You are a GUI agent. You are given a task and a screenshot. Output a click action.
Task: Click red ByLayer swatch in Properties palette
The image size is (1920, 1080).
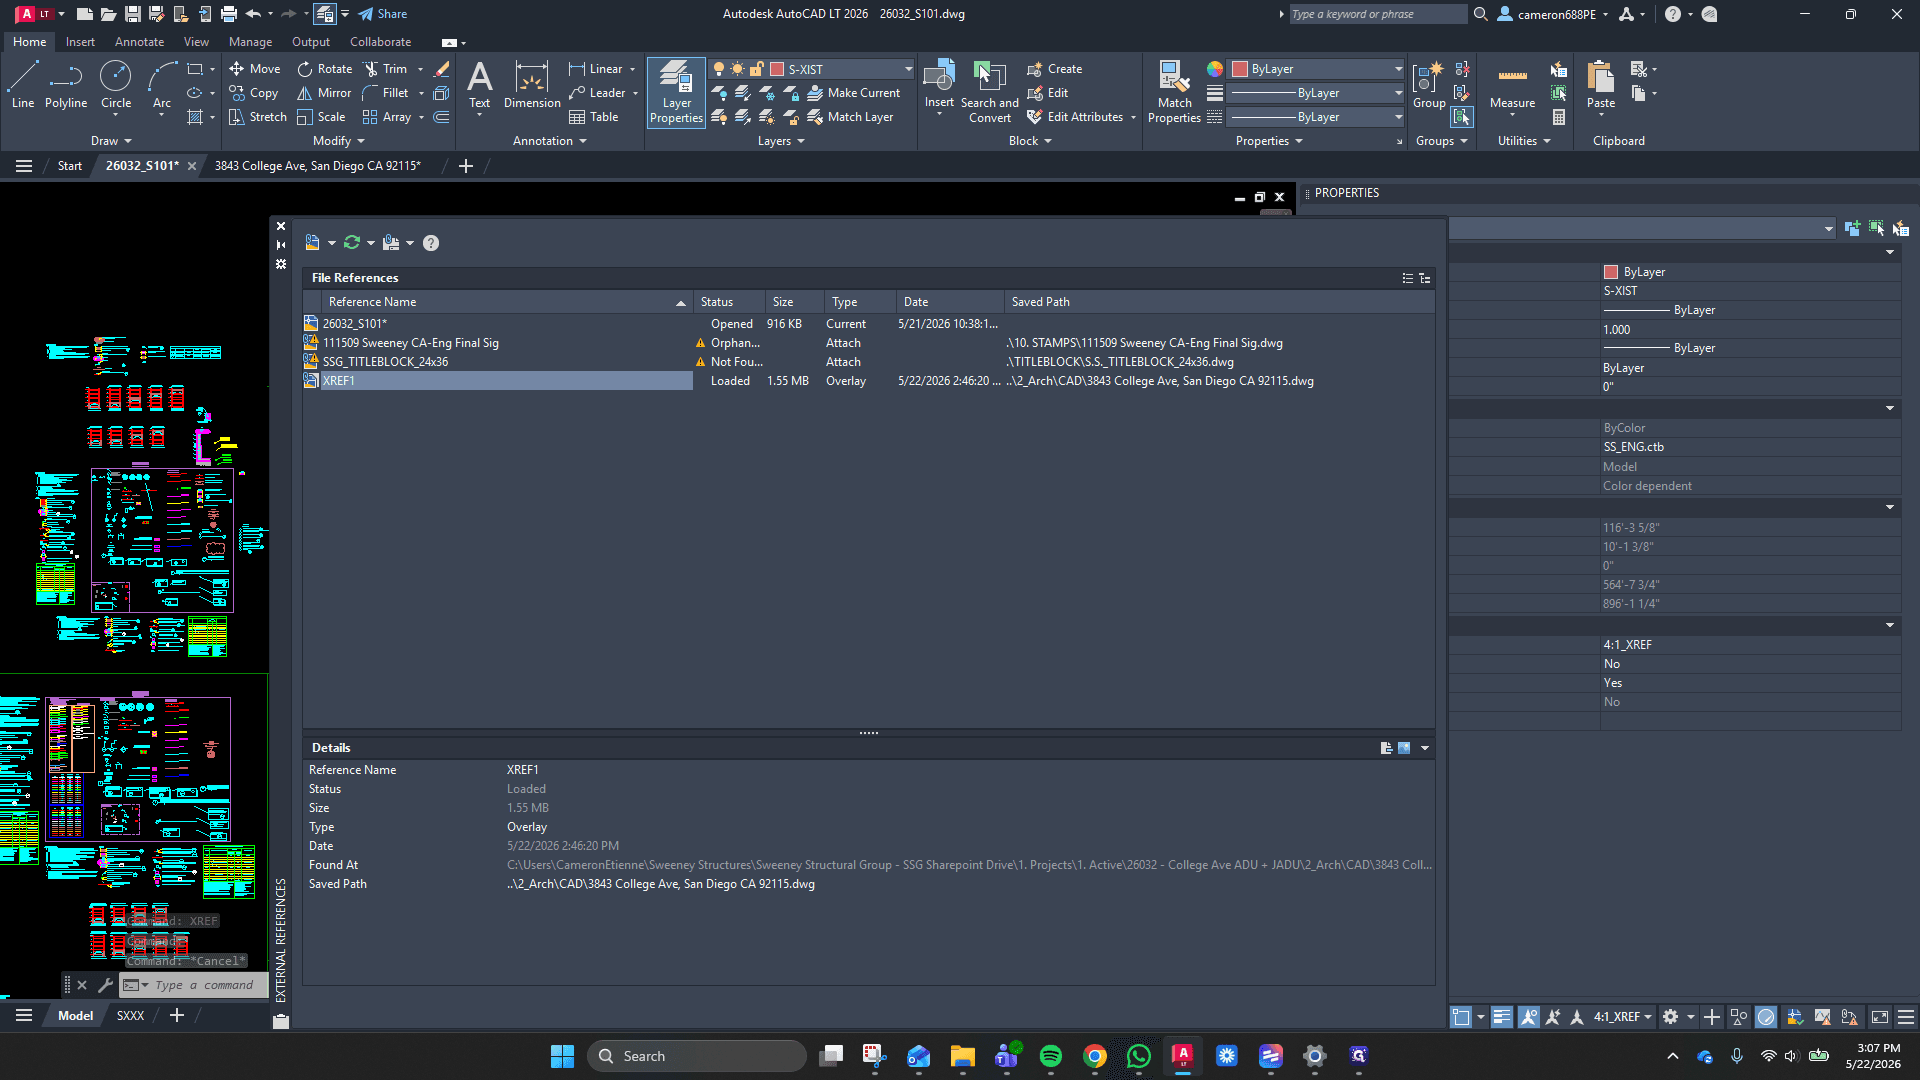pyautogui.click(x=1611, y=272)
